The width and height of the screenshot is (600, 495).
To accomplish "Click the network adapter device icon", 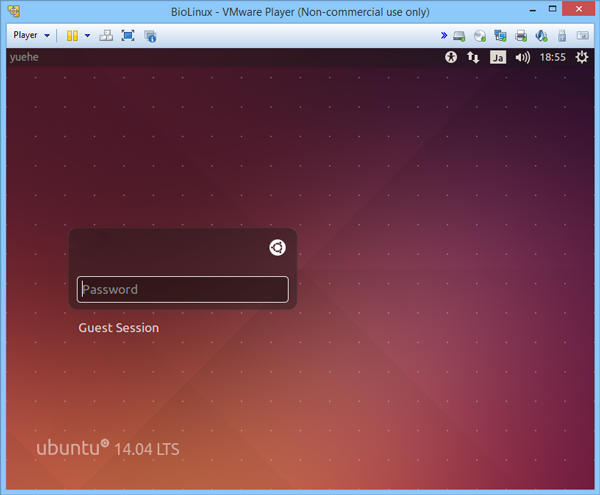I will point(500,36).
